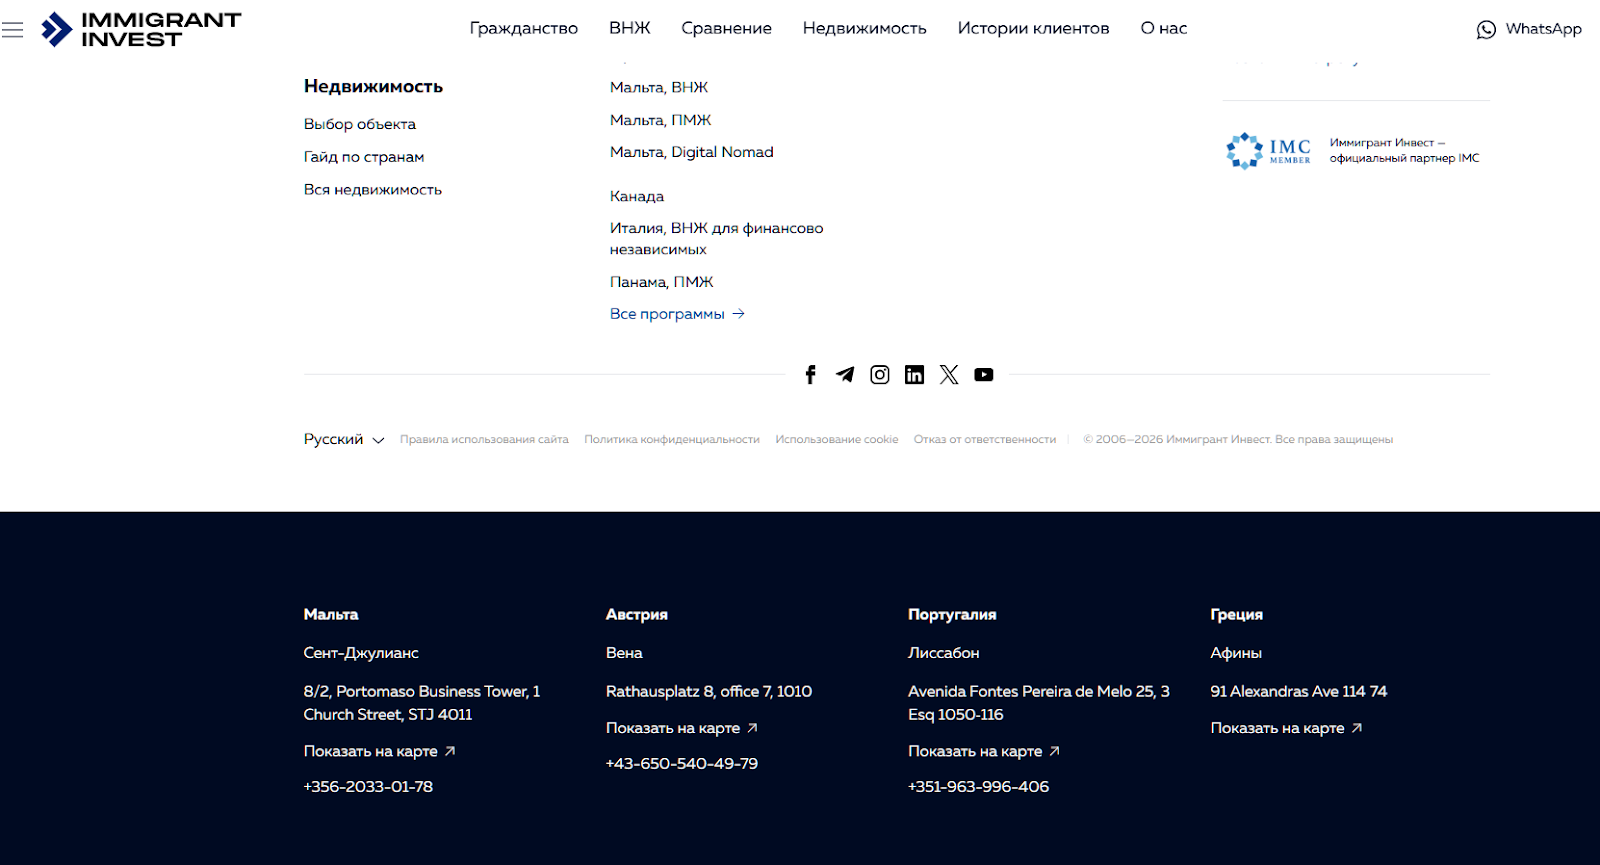Click the IMC Member badge logo

point(1268,151)
